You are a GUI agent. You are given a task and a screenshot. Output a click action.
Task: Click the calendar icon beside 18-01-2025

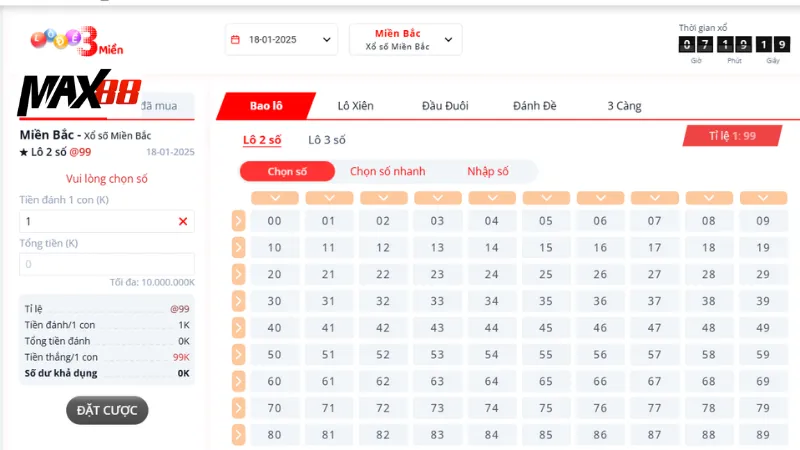(235, 39)
